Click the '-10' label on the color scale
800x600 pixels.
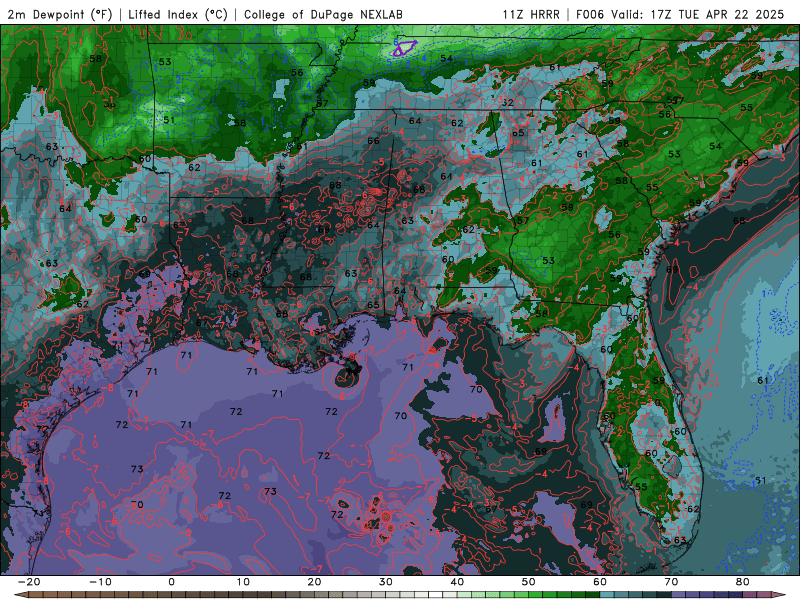[100, 582]
